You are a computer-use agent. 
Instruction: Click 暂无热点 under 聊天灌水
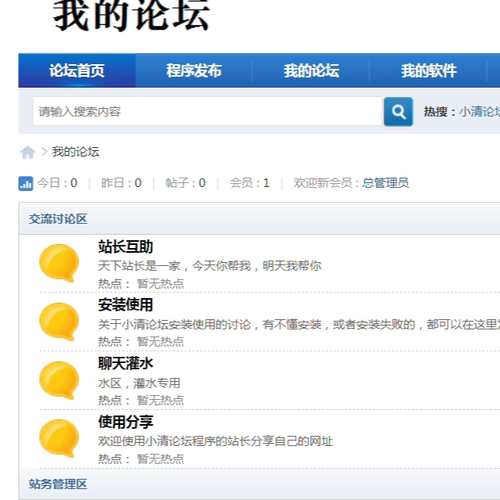(160, 400)
